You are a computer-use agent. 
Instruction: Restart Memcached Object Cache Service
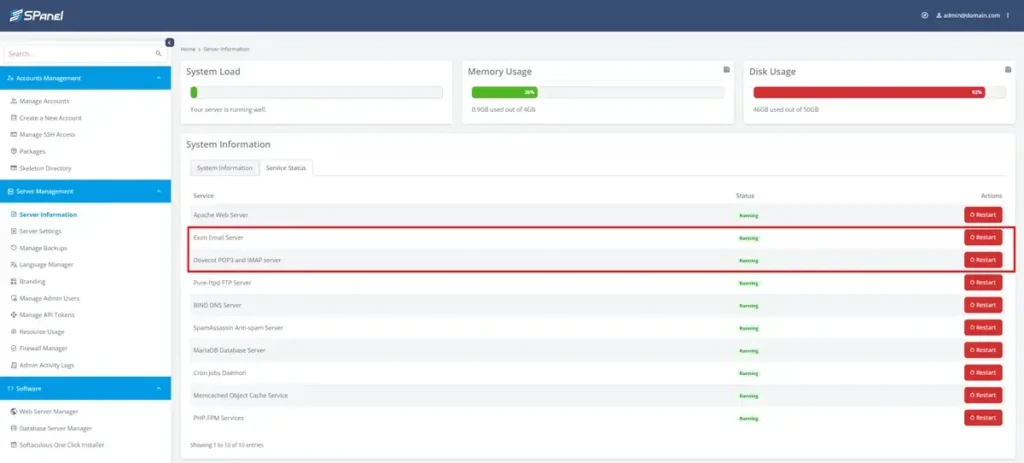pos(983,395)
